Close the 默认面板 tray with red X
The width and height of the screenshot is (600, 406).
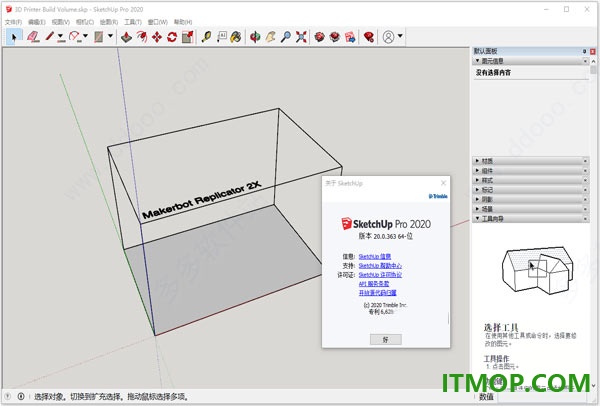click(593, 51)
